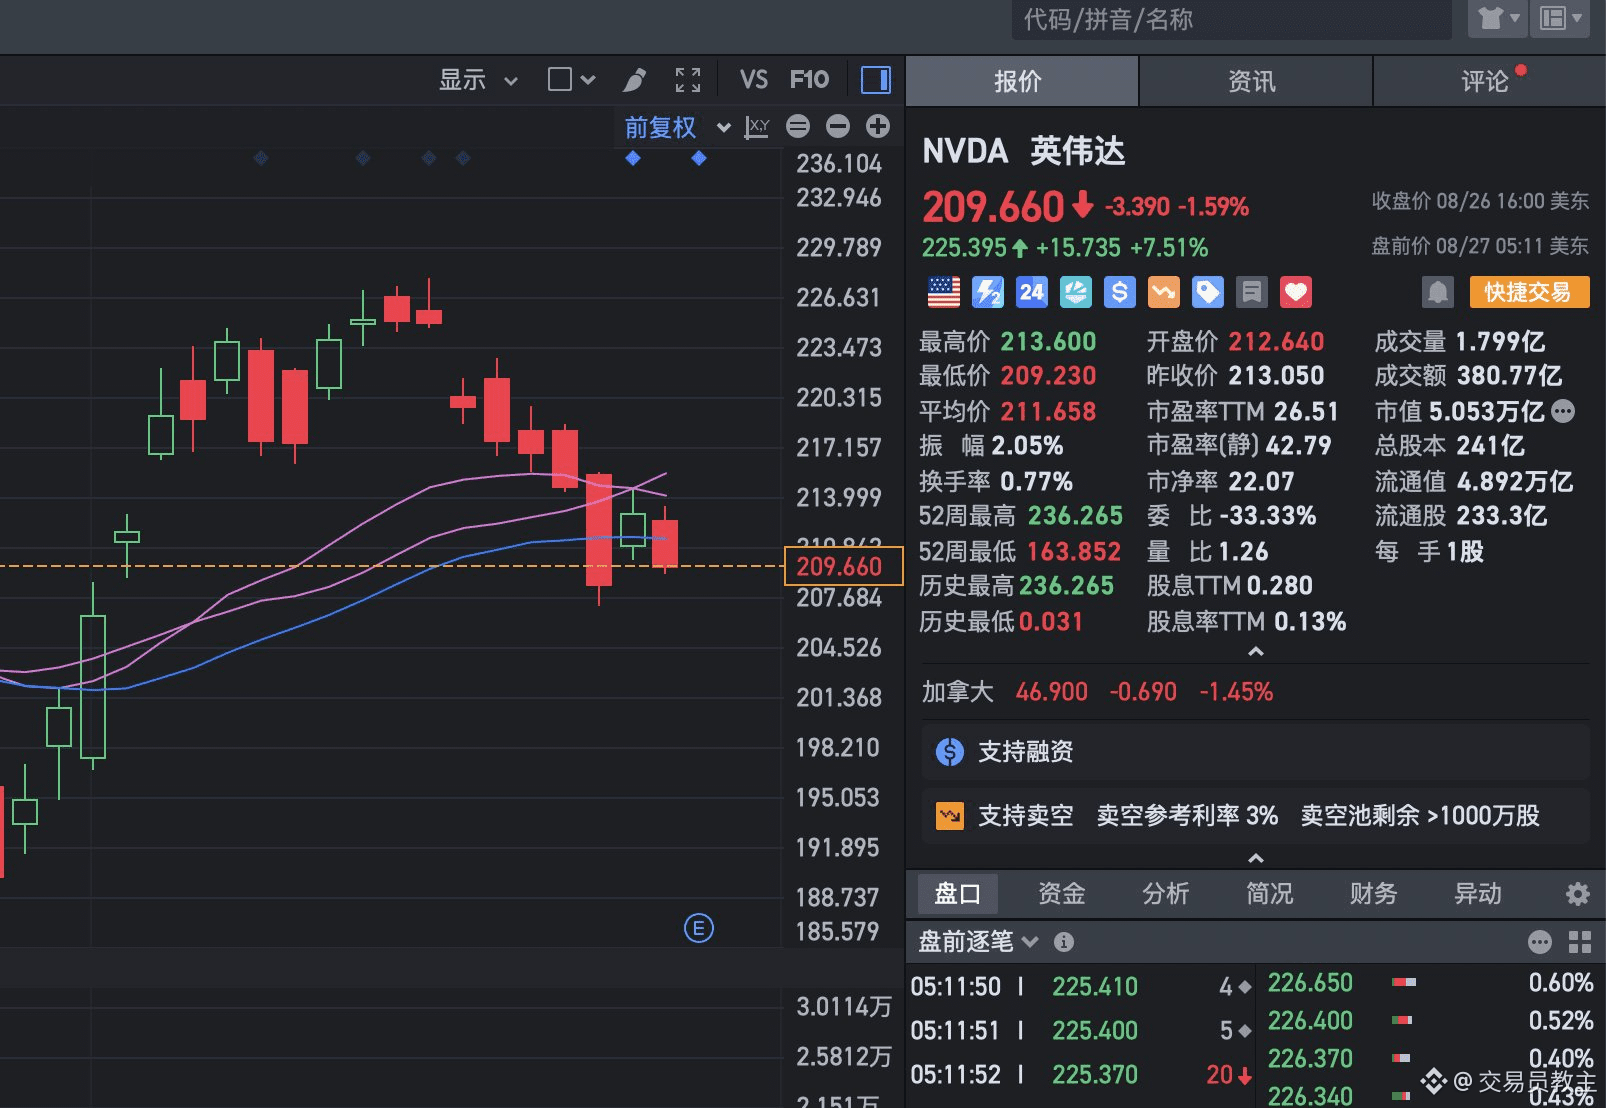Screen dimensions: 1606x1108
Task: Click the 52周最高 236.265 value
Action: click(x=1075, y=516)
